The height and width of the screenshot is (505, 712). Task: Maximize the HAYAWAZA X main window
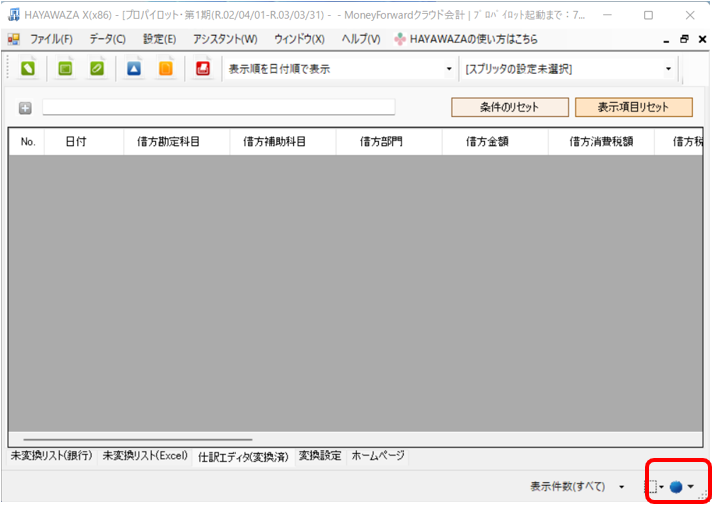pos(648,15)
